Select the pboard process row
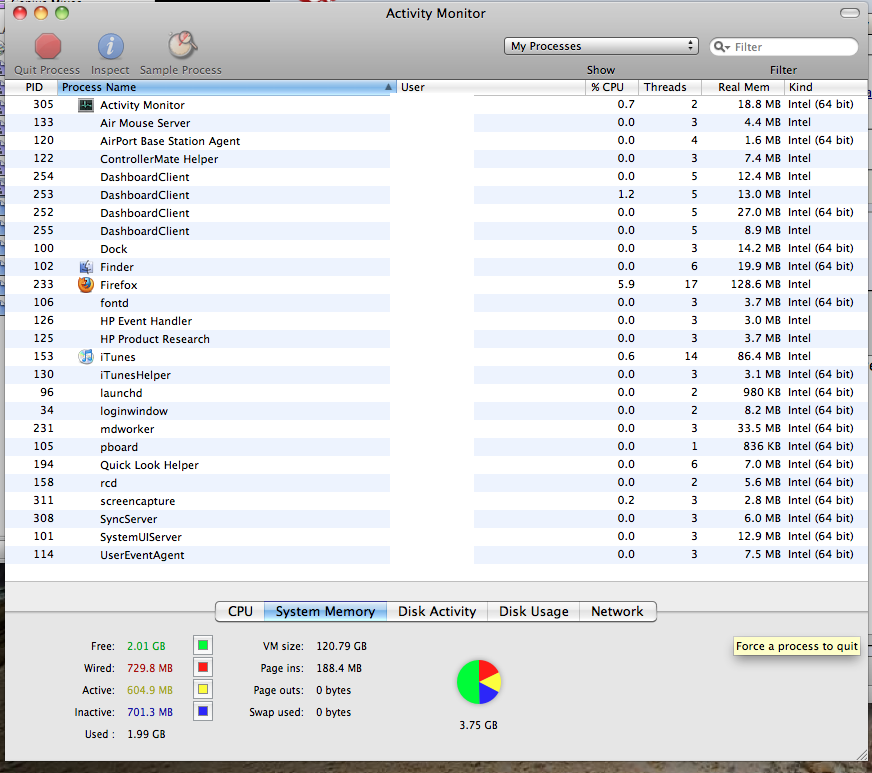This screenshot has height=773, width=872. click(436, 447)
